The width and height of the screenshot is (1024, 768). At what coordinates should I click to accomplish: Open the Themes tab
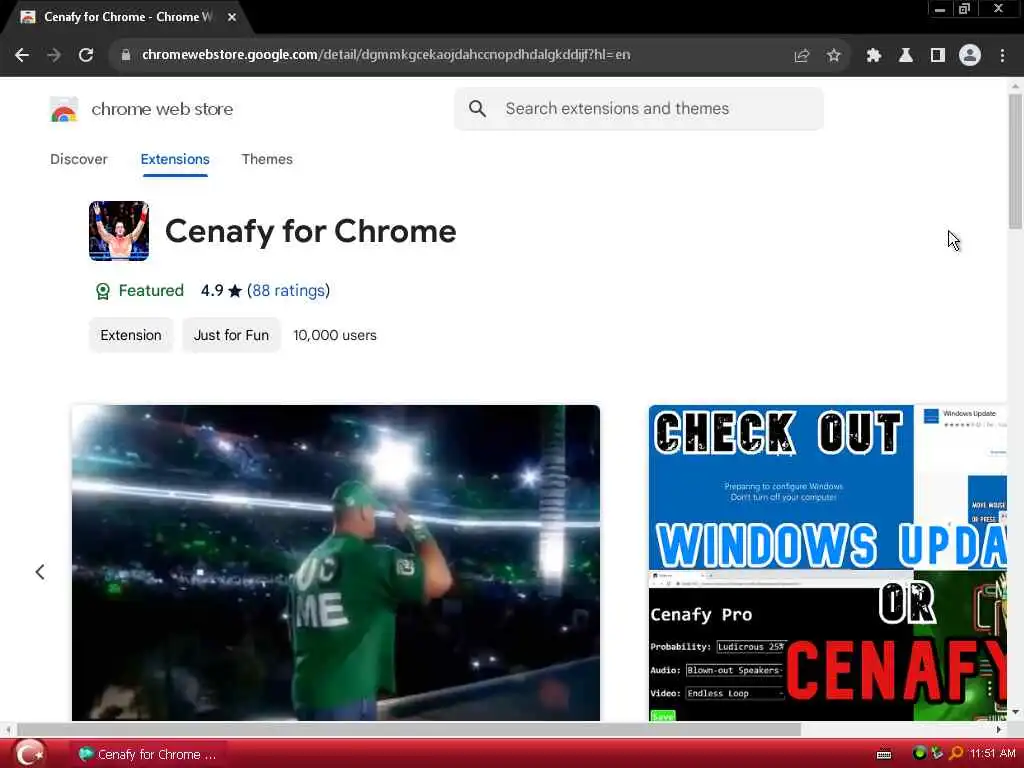click(x=267, y=159)
